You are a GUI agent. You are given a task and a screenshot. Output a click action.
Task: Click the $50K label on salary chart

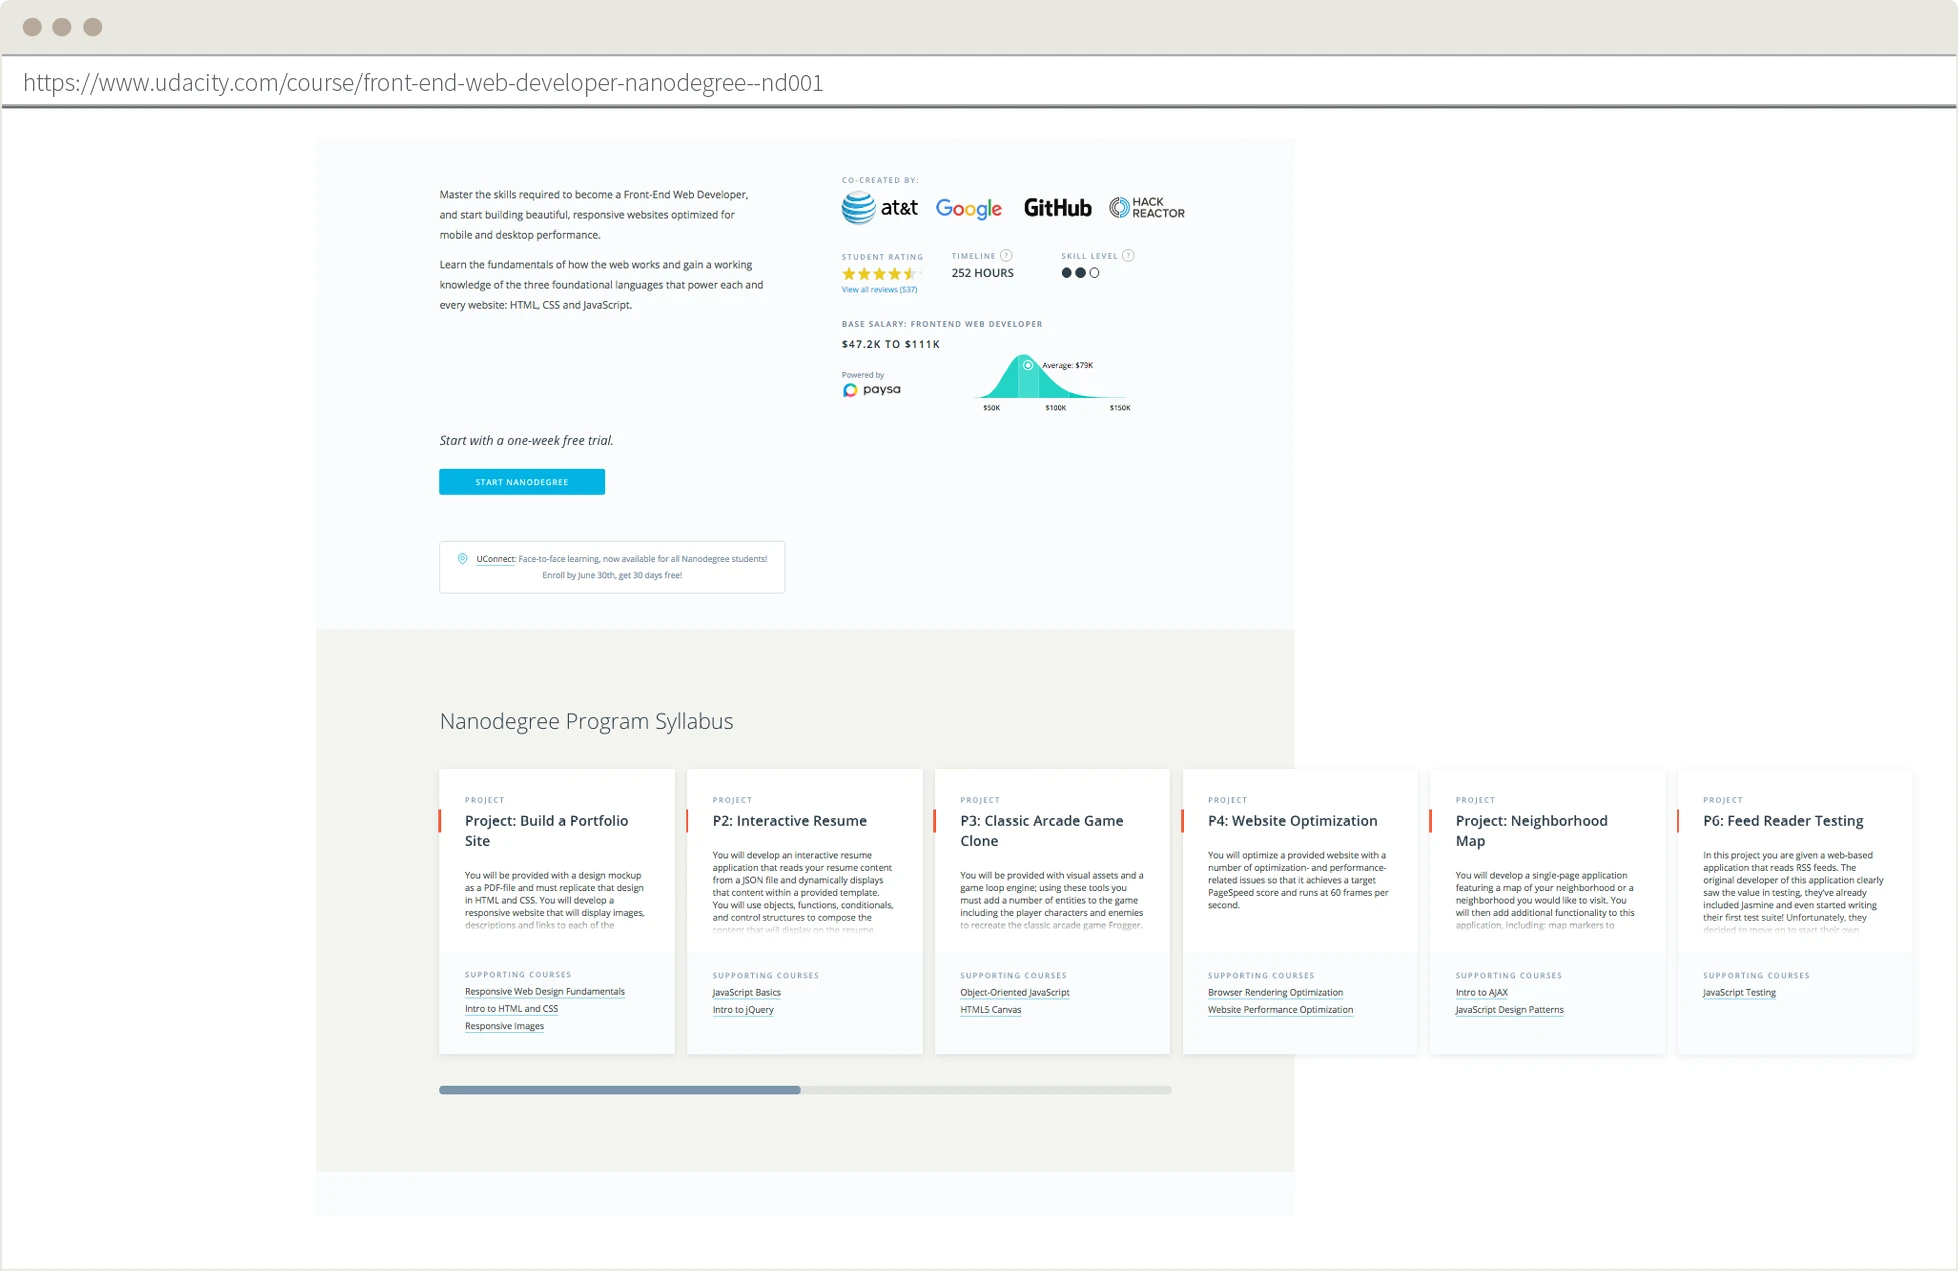tap(991, 408)
